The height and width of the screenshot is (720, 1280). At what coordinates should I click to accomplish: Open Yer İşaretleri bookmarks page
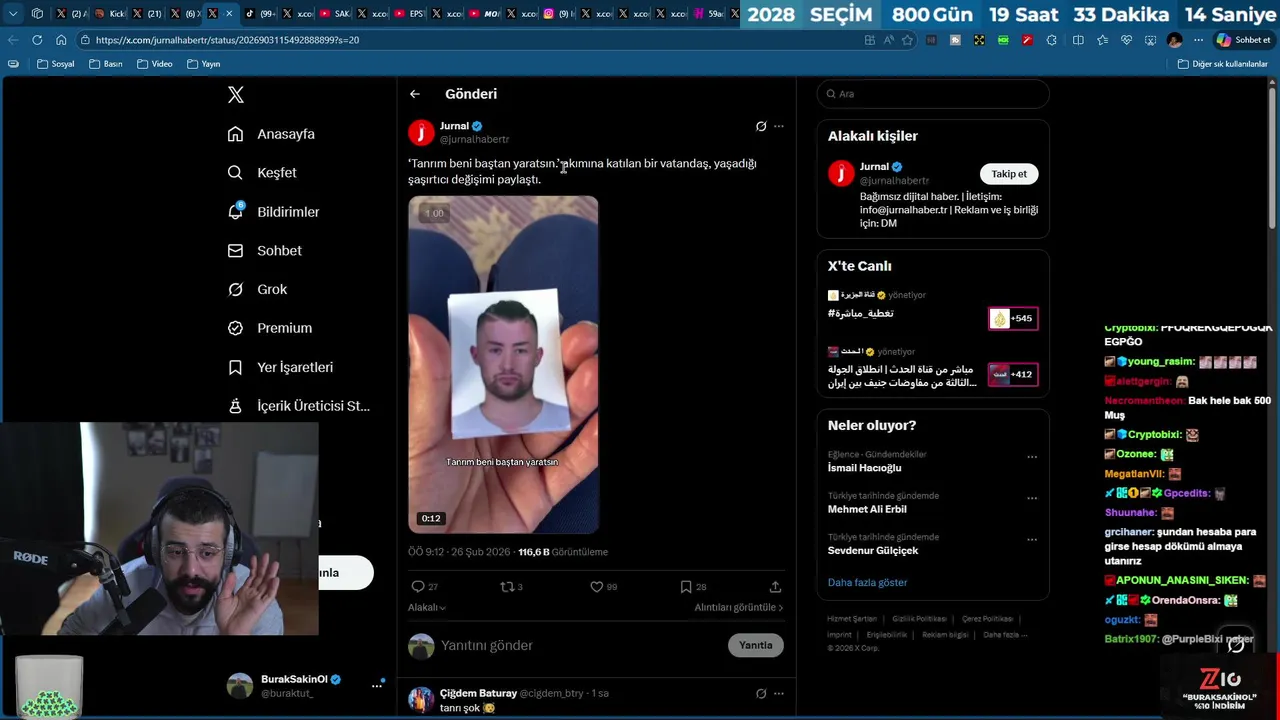pyautogui.click(x=280, y=367)
